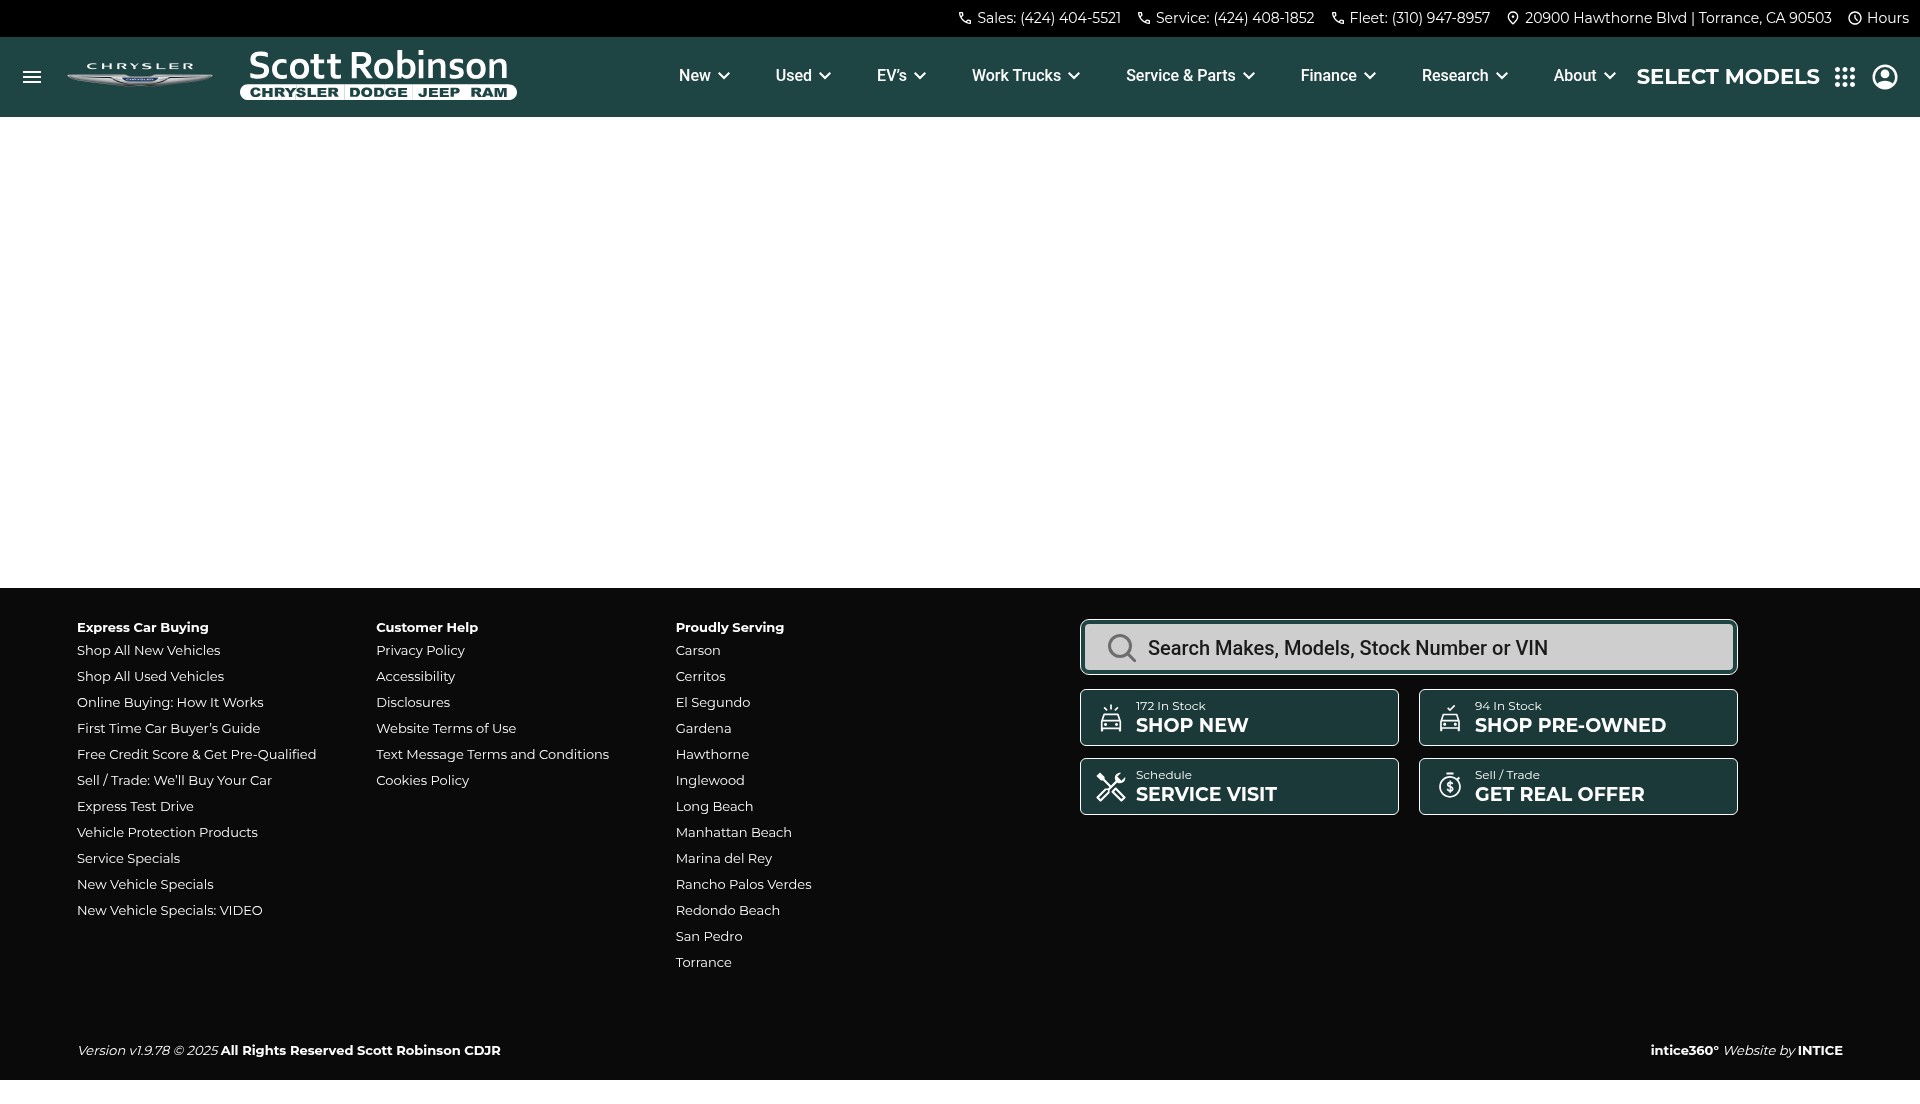Open Shop All Used Vehicles link
Viewport: 1920px width, 1104px height.
pyautogui.click(x=150, y=677)
